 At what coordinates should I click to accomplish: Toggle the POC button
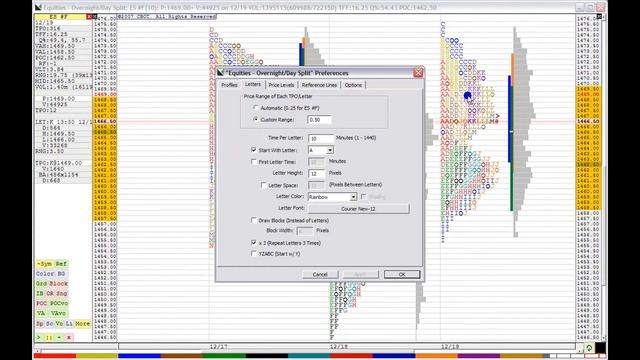click(42, 304)
